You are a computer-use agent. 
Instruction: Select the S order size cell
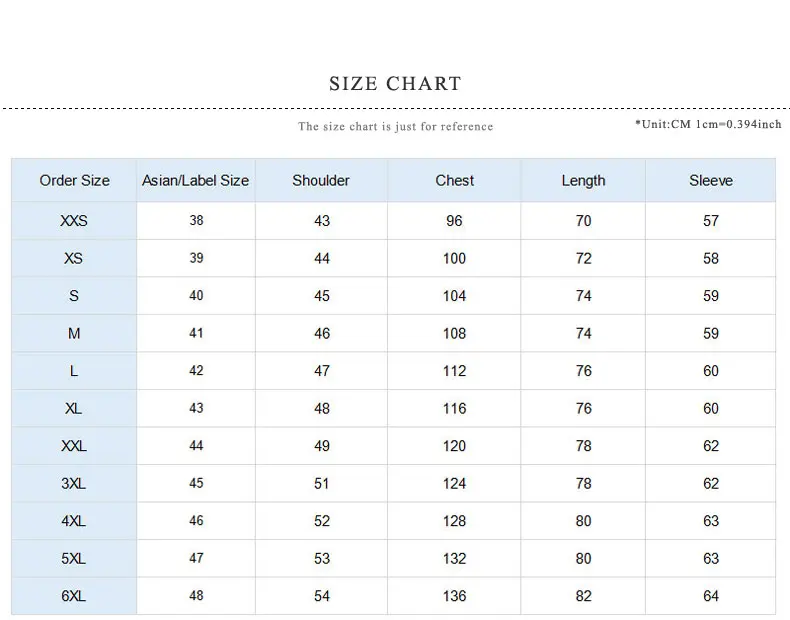pos(74,296)
